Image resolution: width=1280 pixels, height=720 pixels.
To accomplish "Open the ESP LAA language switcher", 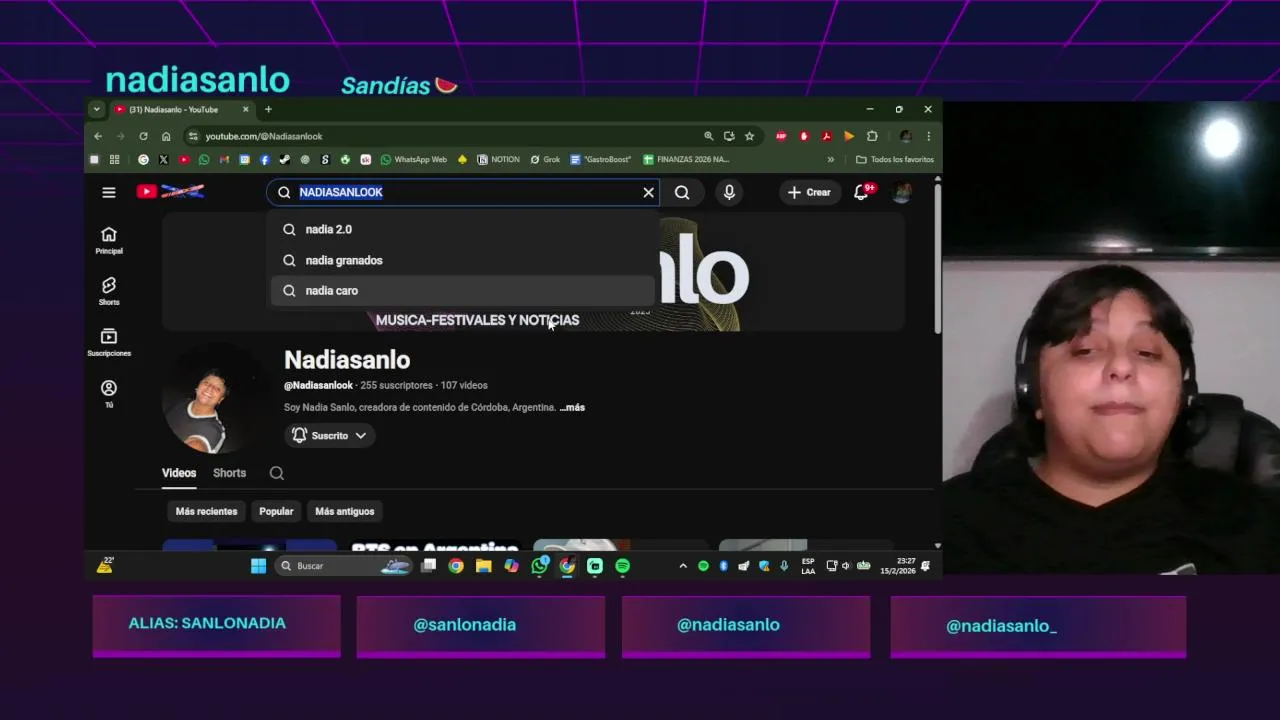I will point(808,566).
